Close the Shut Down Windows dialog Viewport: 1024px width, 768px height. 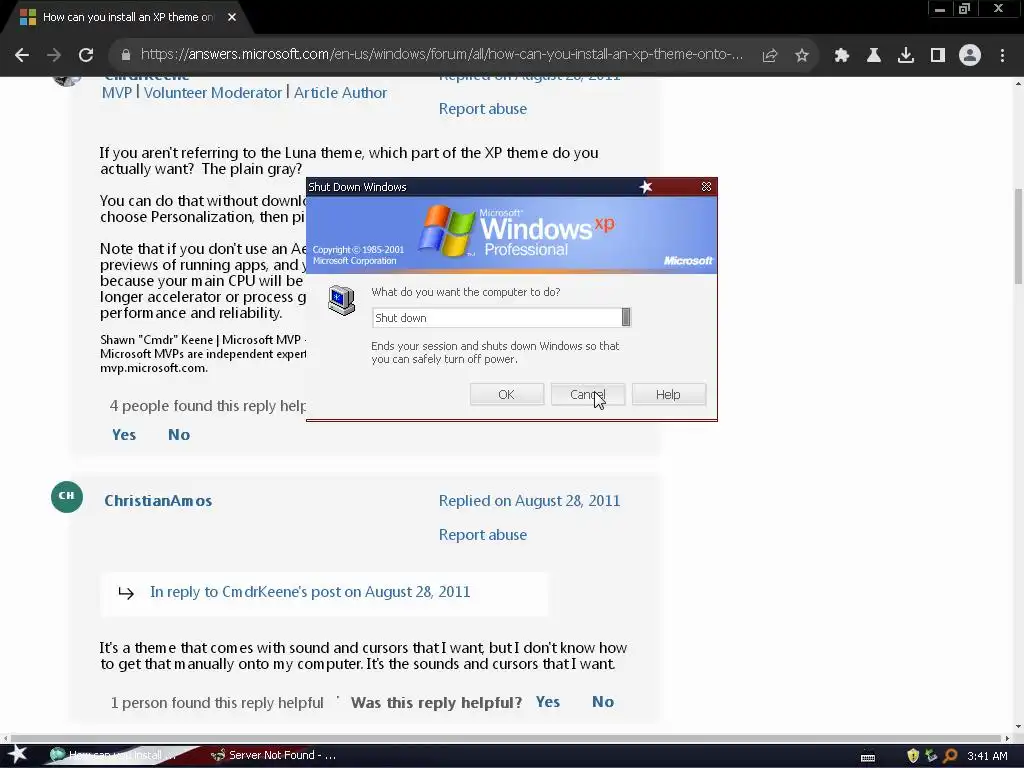(x=706, y=187)
